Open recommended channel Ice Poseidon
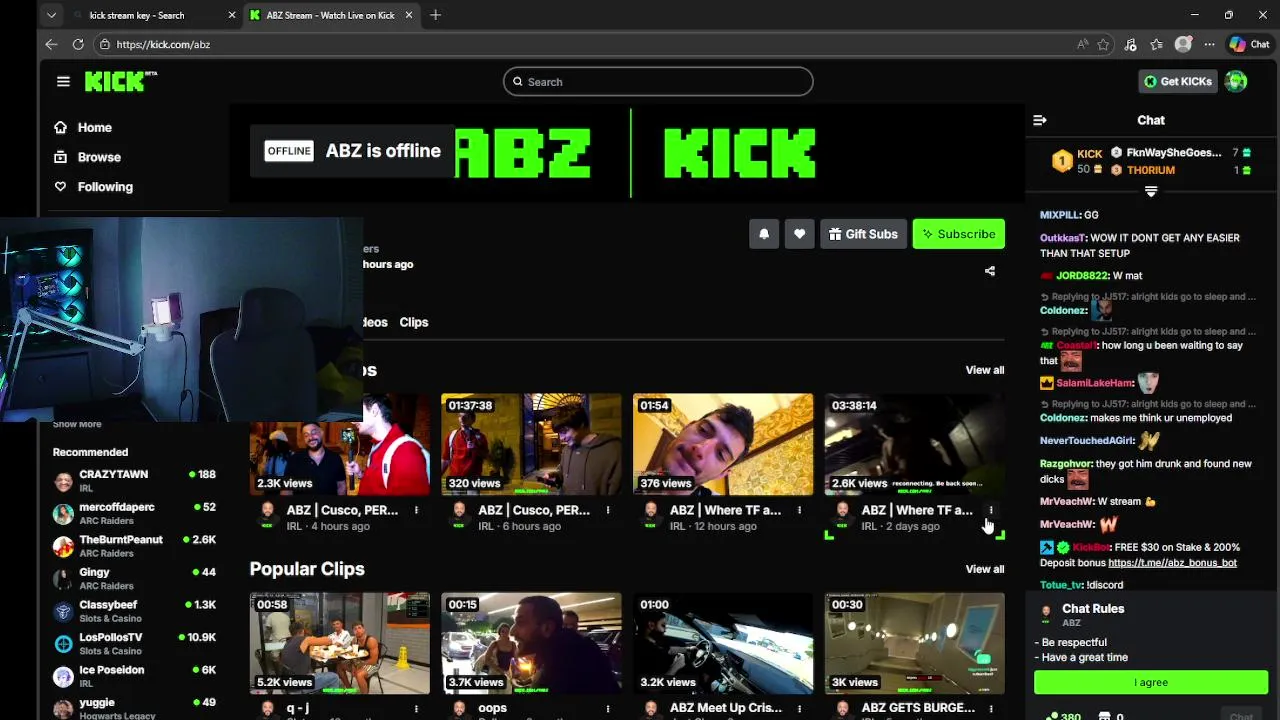This screenshot has width=1280, height=720. tap(134, 676)
